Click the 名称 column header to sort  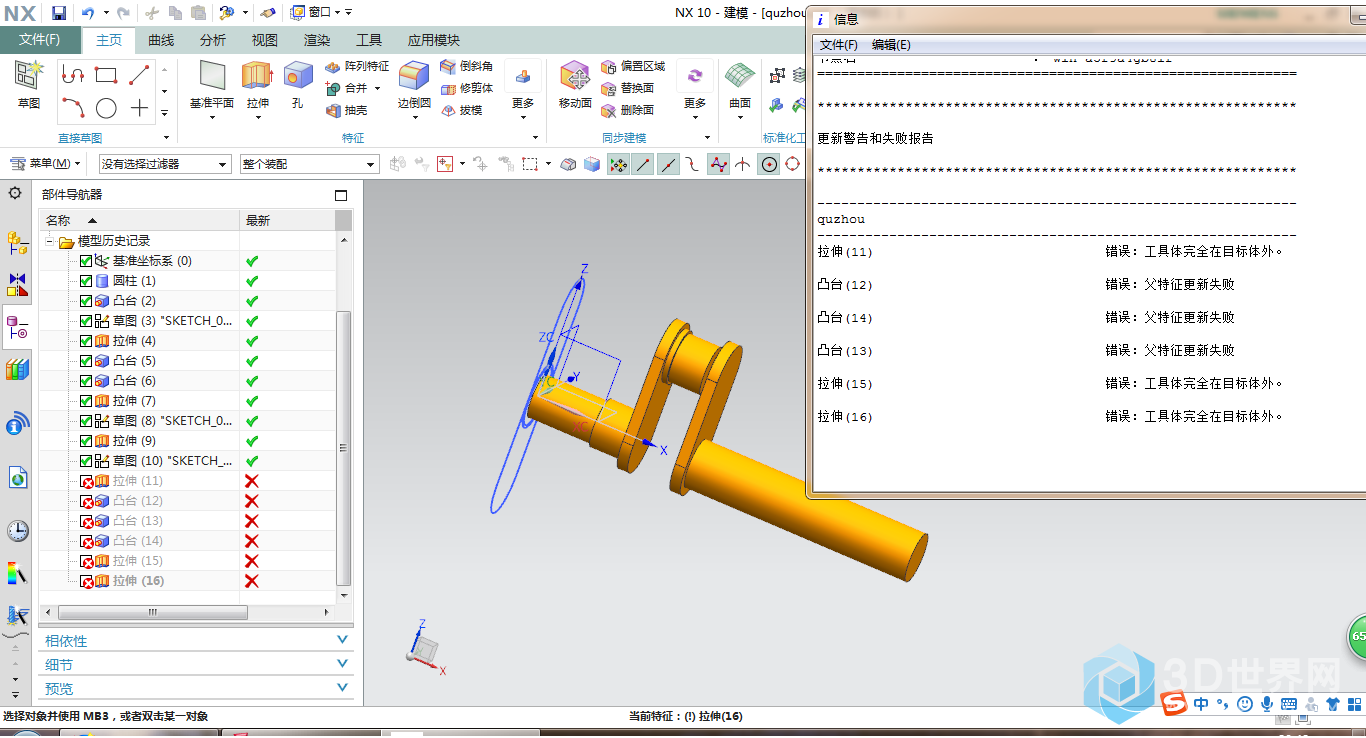pyautogui.click(x=139, y=220)
